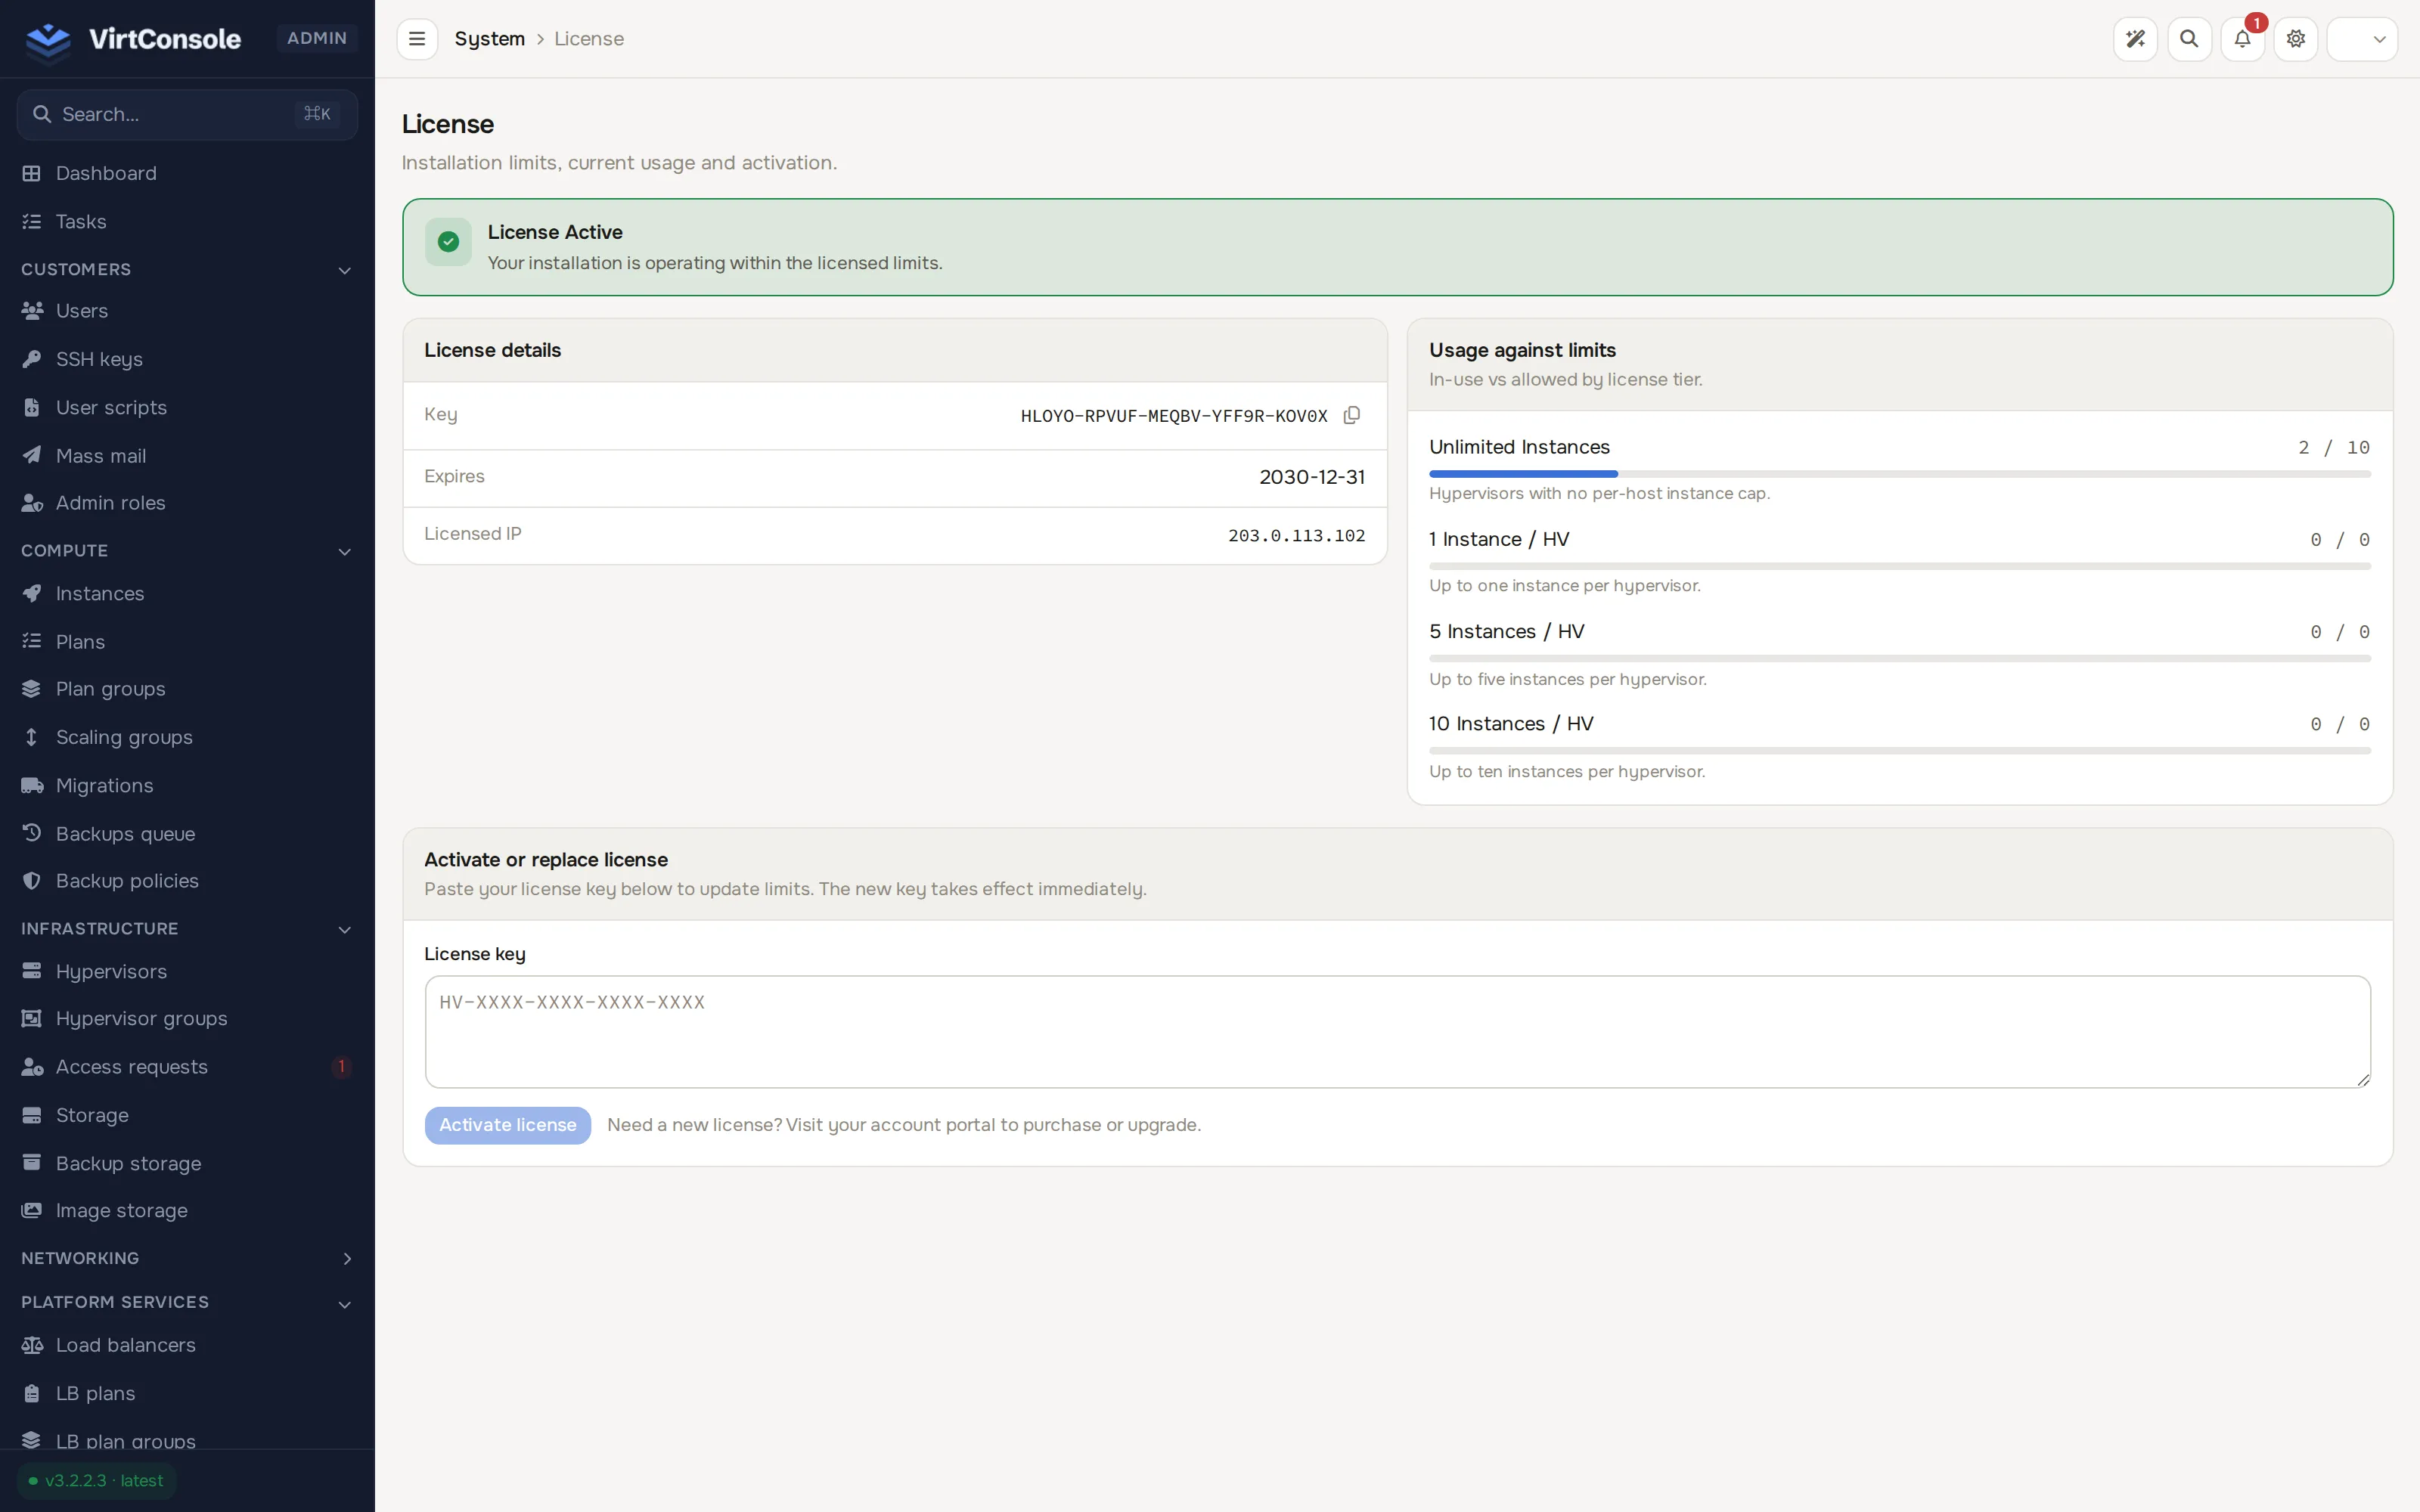2420x1512 pixels.
Task: Open Plans page
Action: coord(187,641)
